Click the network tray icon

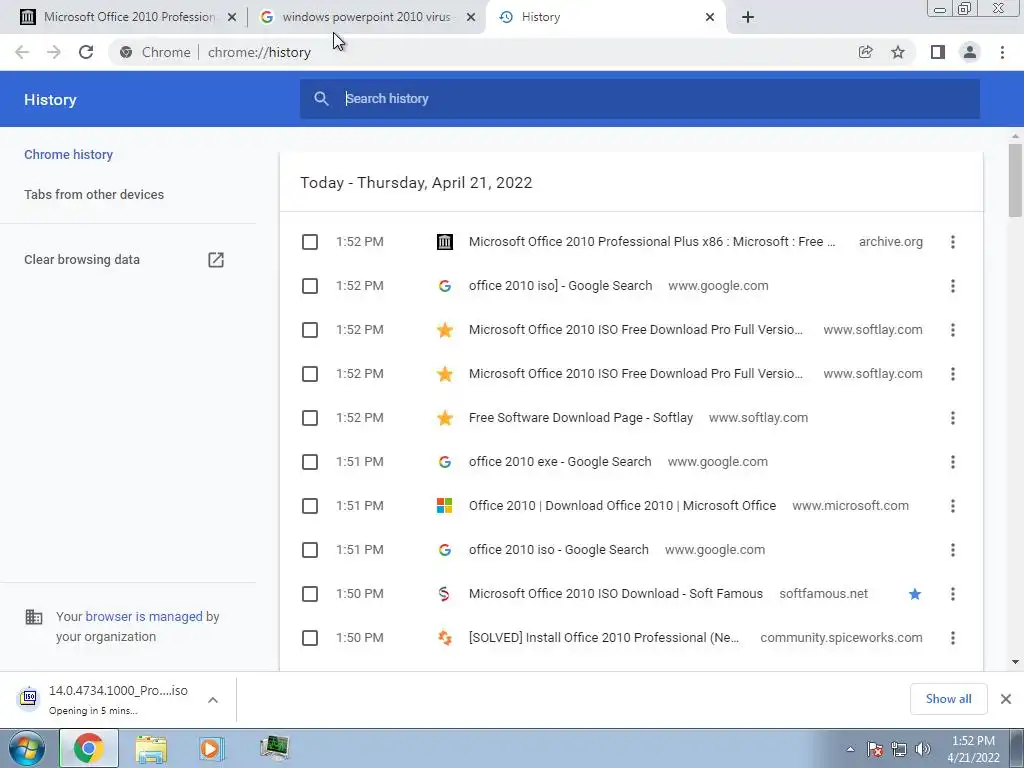(x=899, y=749)
